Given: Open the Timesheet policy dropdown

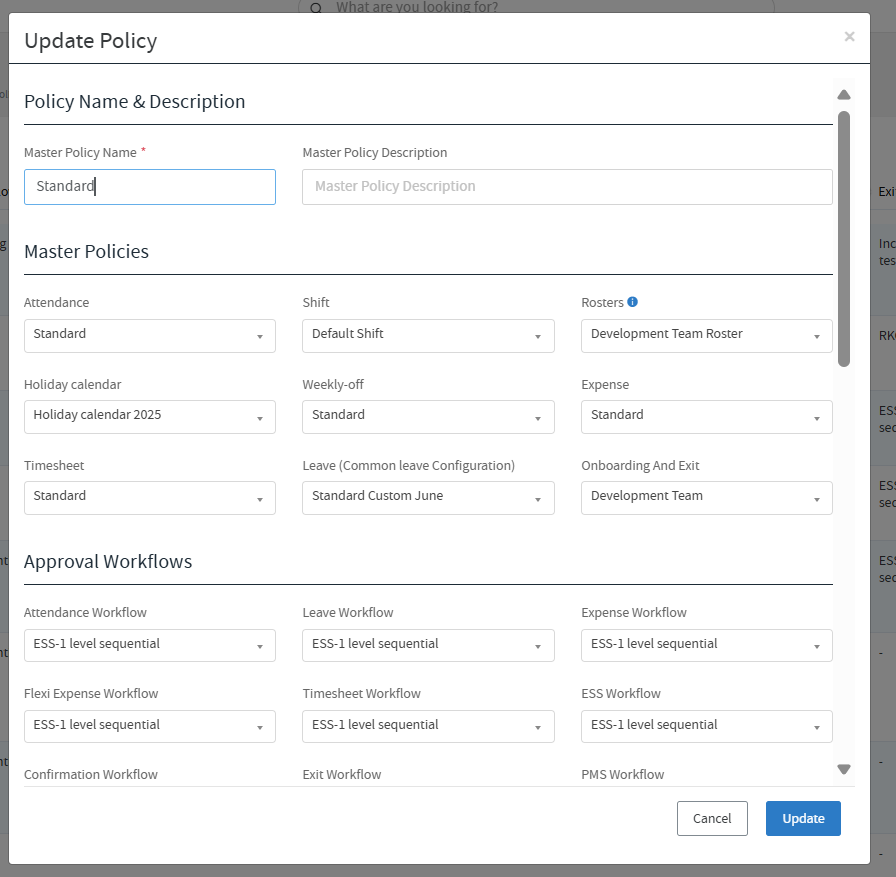Looking at the screenshot, I should tap(150, 497).
